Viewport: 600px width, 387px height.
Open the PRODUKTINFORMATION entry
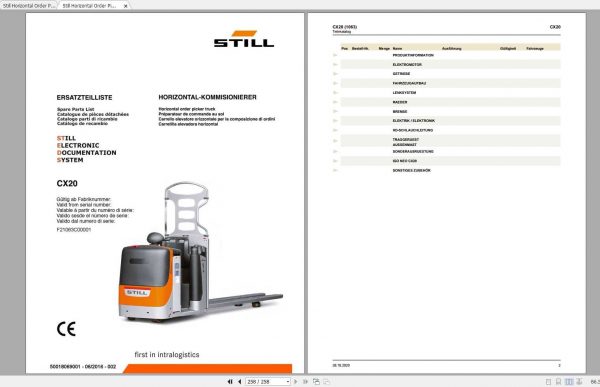pos(413,55)
